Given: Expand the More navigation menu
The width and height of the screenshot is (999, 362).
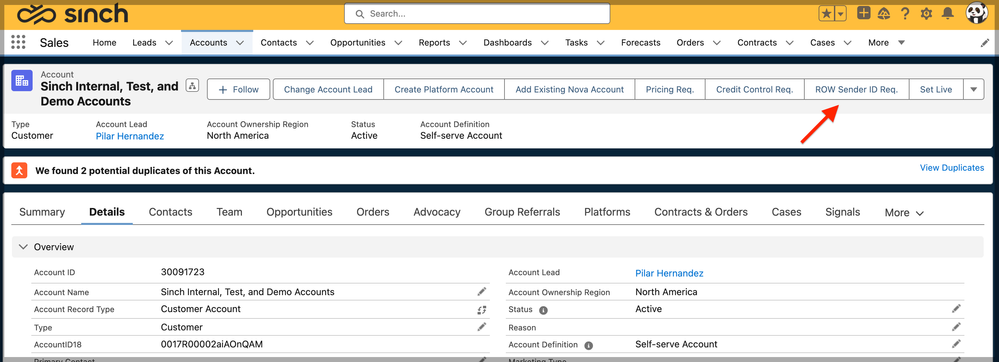Looking at the screenshot, I should tap(886, 43).
